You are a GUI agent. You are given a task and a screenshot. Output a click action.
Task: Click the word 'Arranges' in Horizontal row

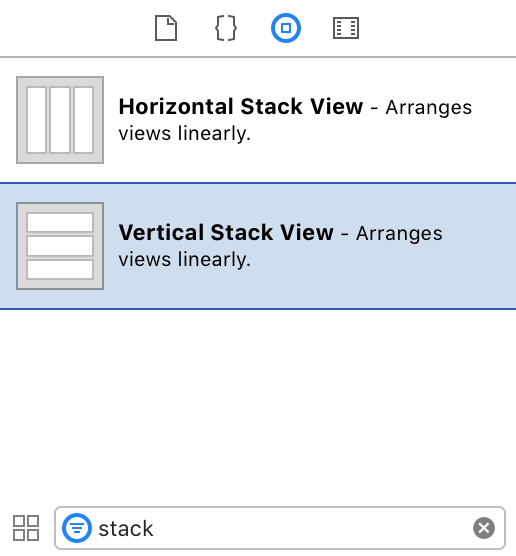[x=429, y=107]
